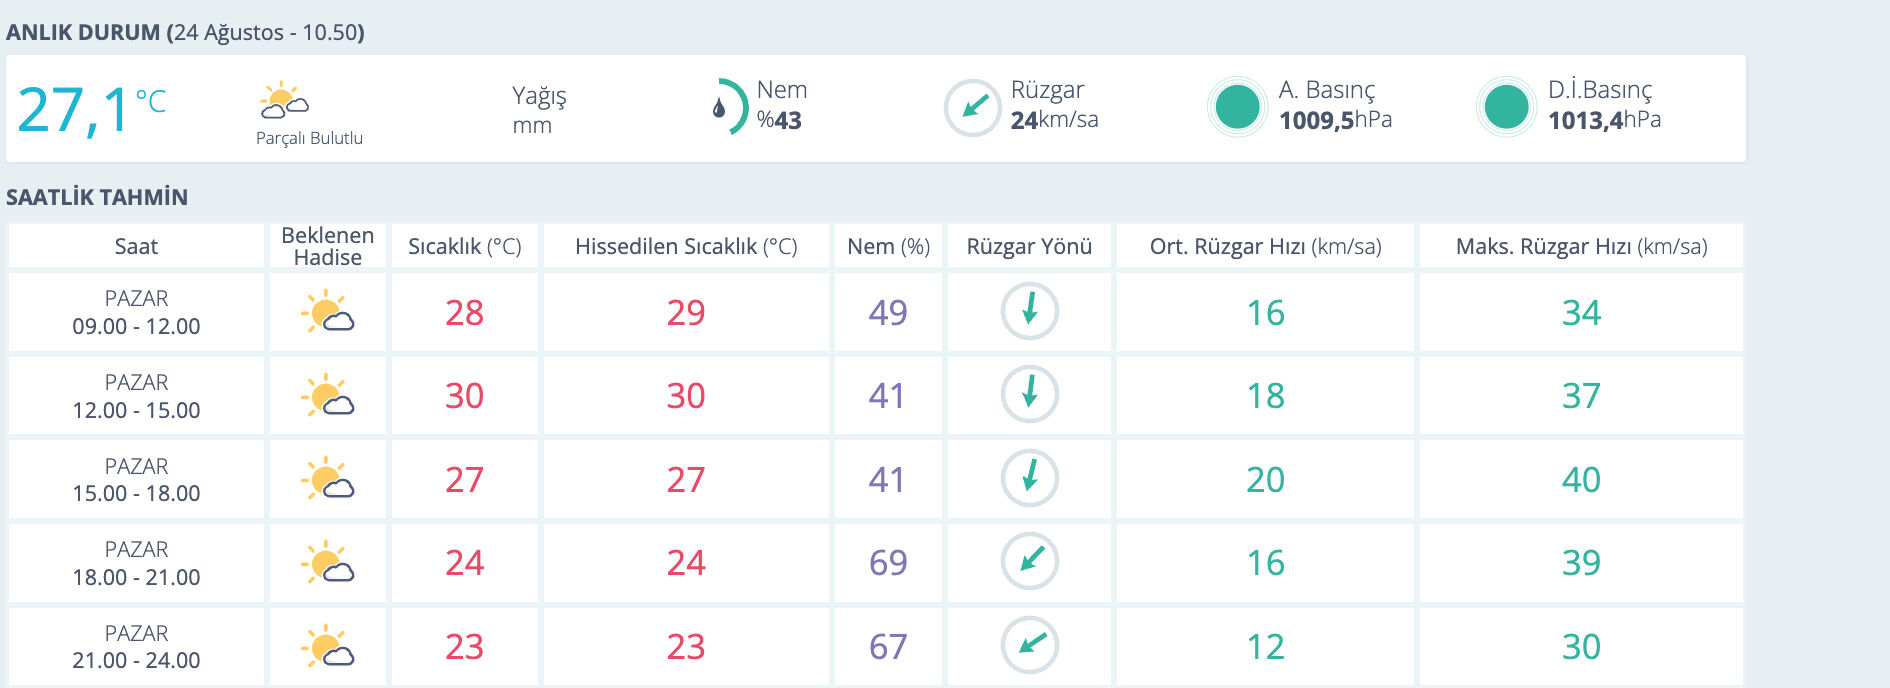Click the Hissedilen Sıcaklık column header
The image size is (1890, 688).
point(686,246)
